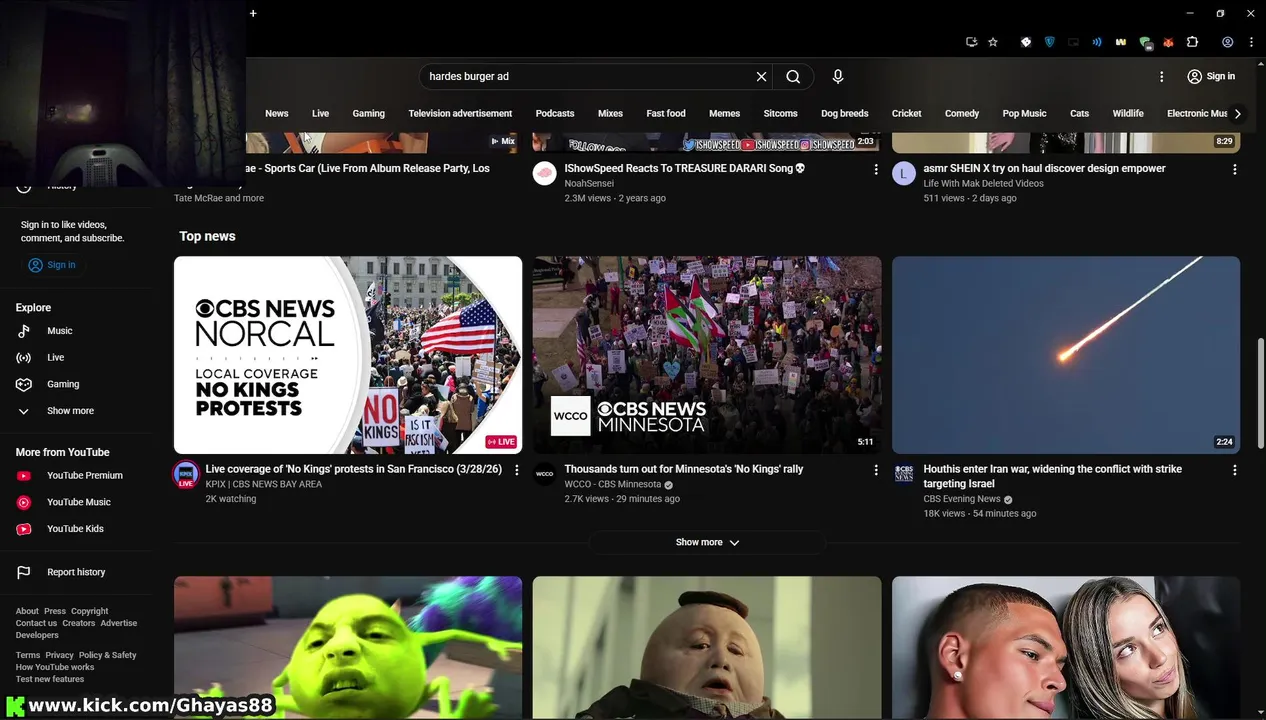Select the Television advertisement chip
Image resolution: width=1266 pixels, height=720 pixels.
[460, 113]
